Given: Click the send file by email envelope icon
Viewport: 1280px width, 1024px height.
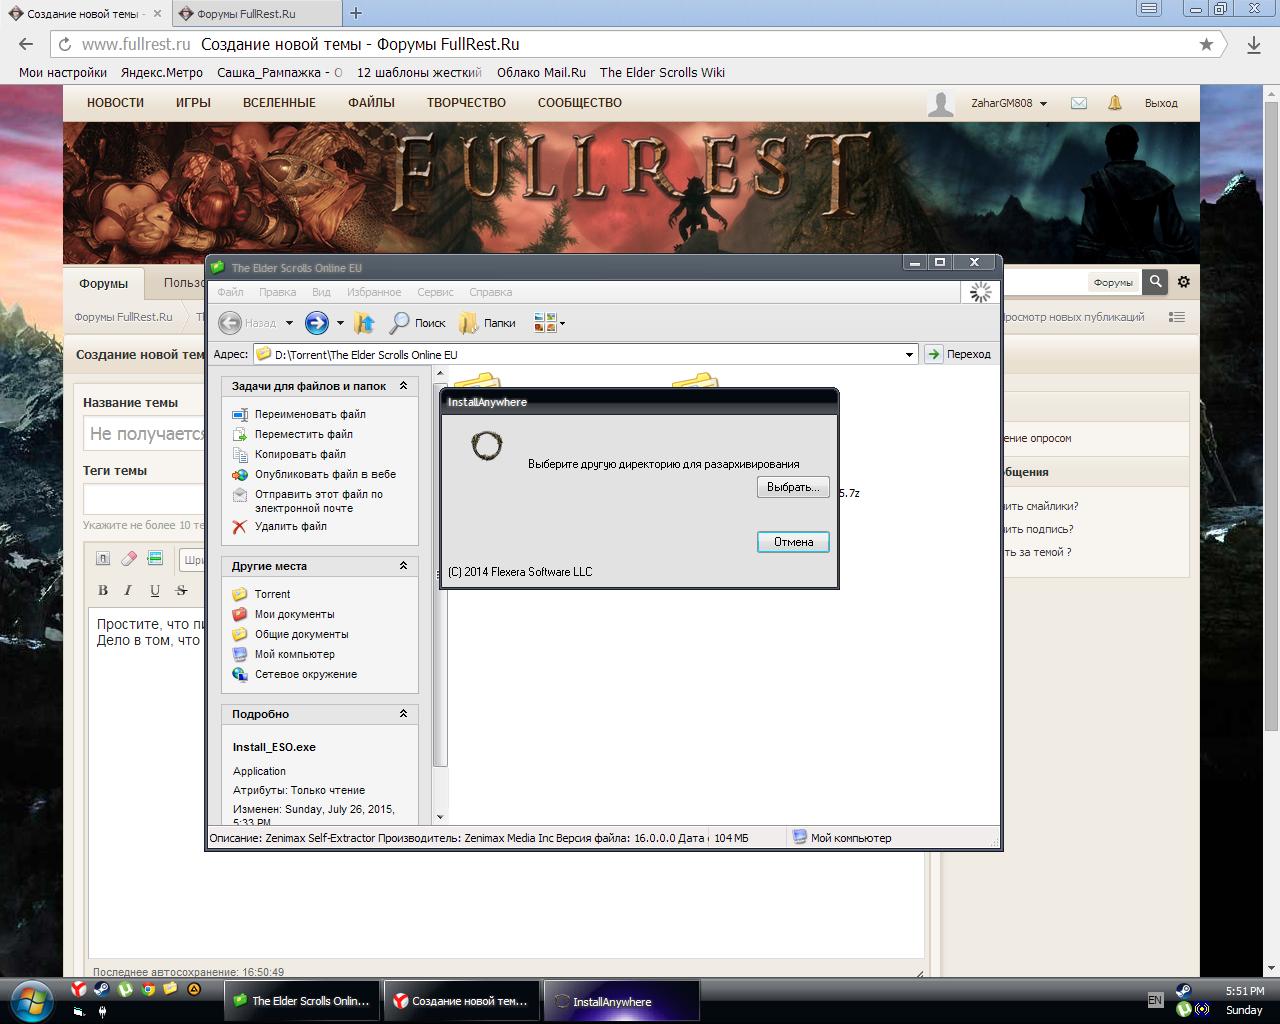Looking at the screenshot, I should coord(239,494).
